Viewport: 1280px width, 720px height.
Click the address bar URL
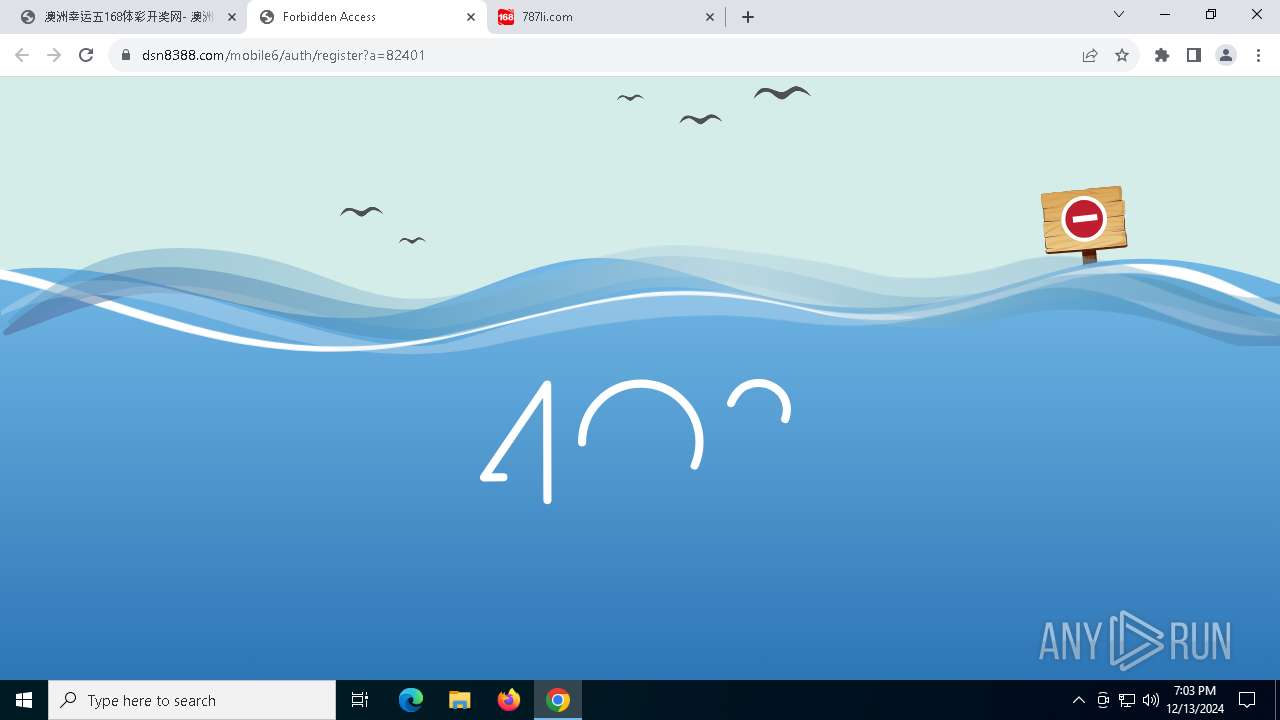coord(284,55)
